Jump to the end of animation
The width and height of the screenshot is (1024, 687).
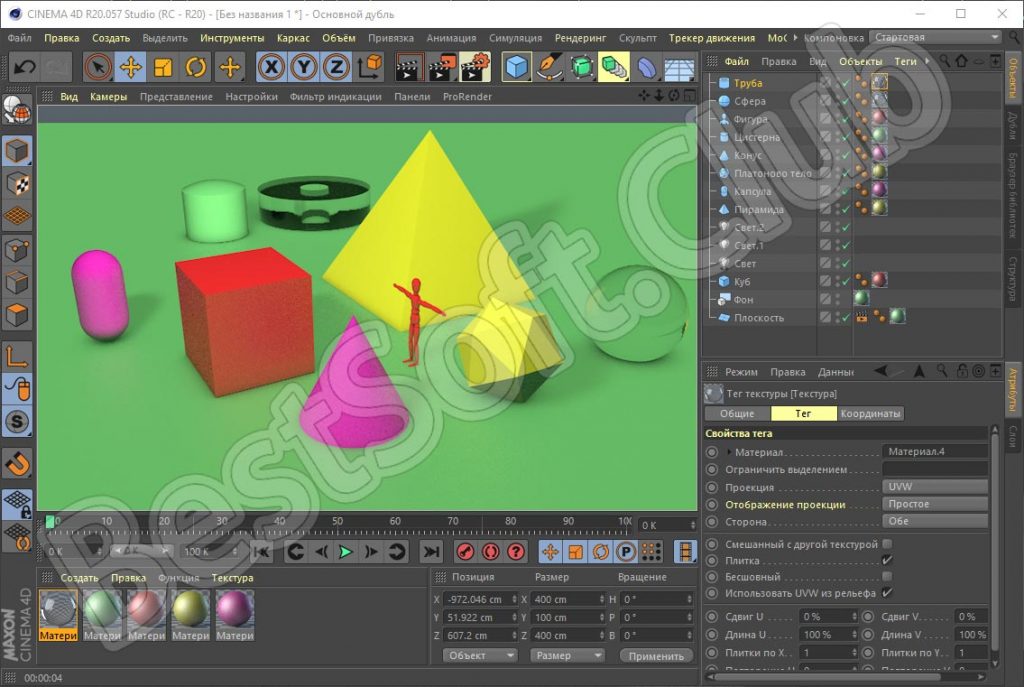click(430, 551)
